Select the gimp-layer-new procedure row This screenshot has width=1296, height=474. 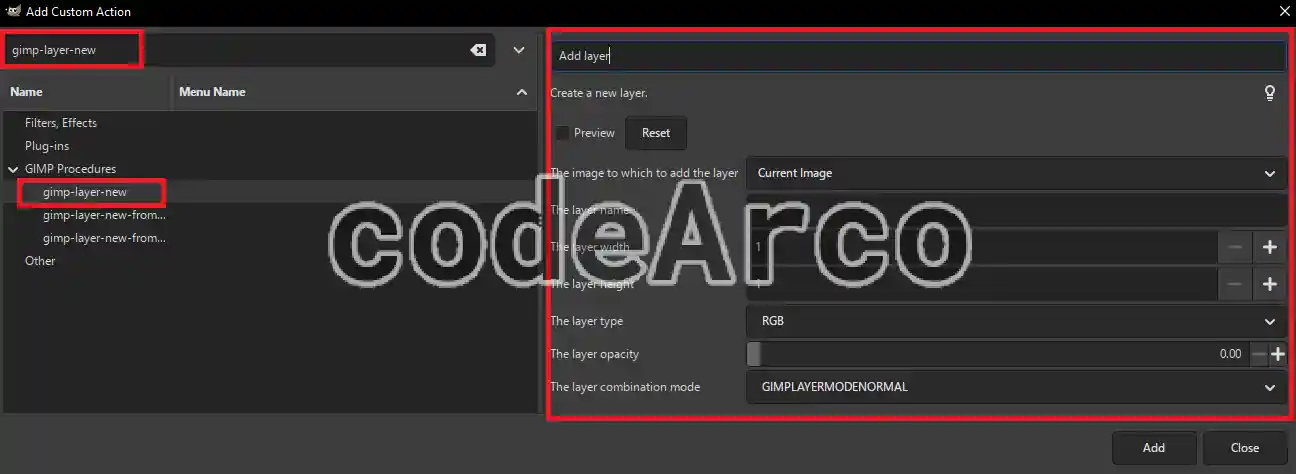click(x=270, y=192)
